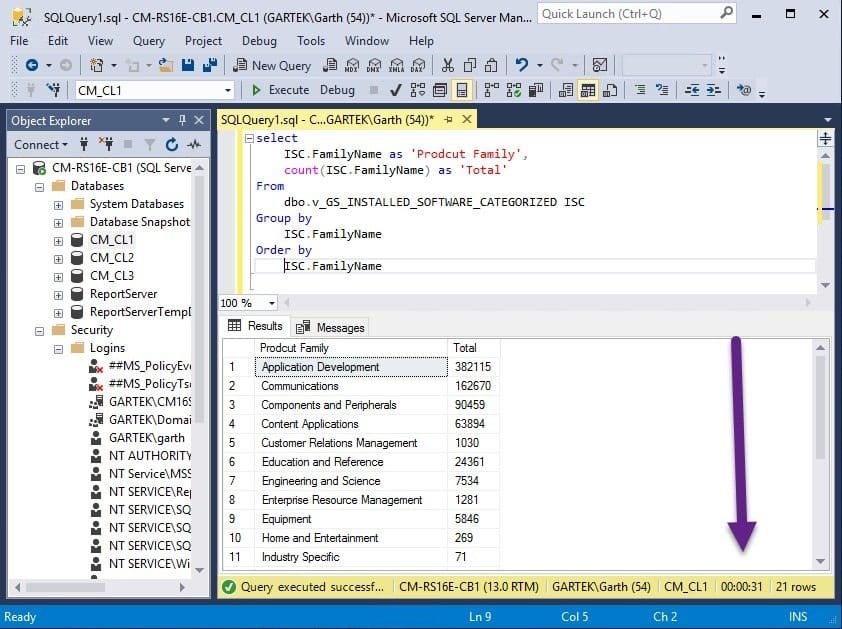The image size is (842, 629).
Task: Click the Paste clipboard icon
Action: [x=491, y=66]
